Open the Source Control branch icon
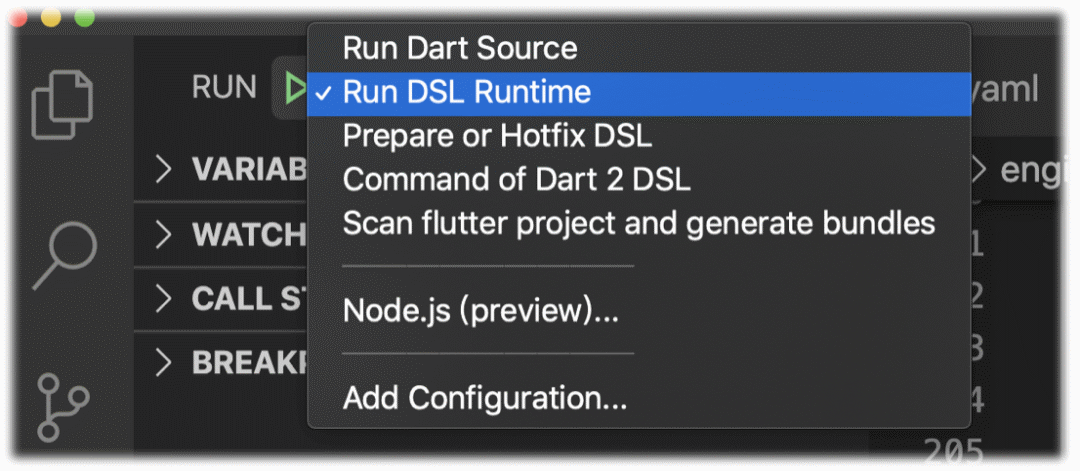 tap(63, 407)
